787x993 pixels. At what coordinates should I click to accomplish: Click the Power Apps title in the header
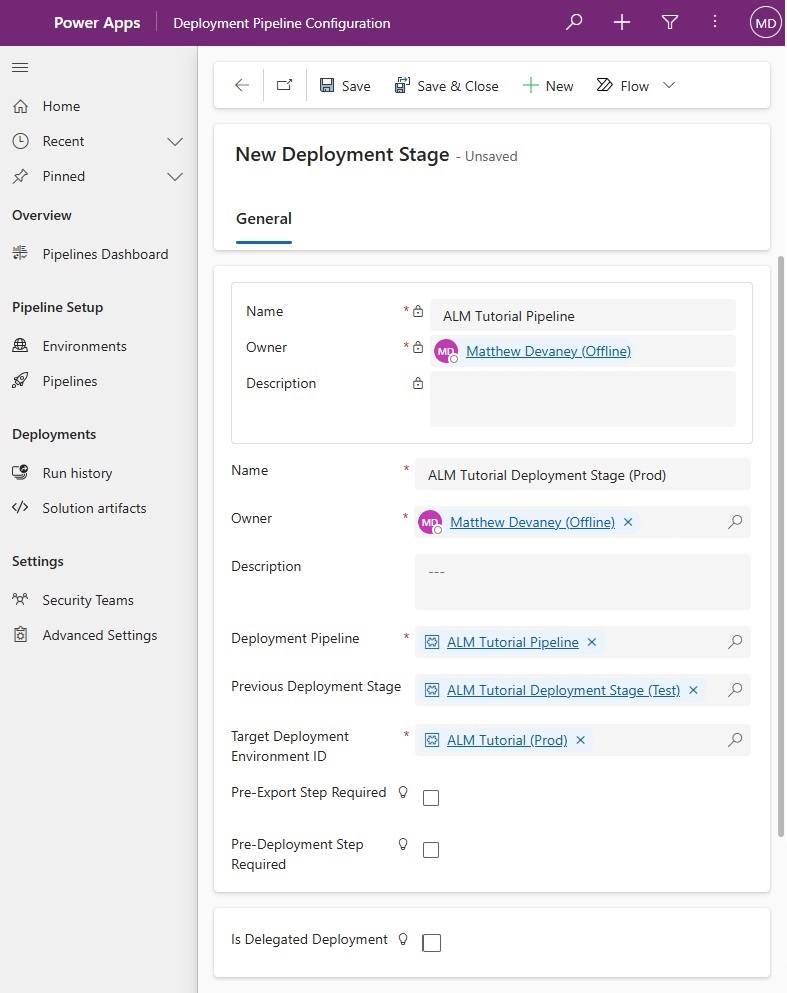coord(97,23)
